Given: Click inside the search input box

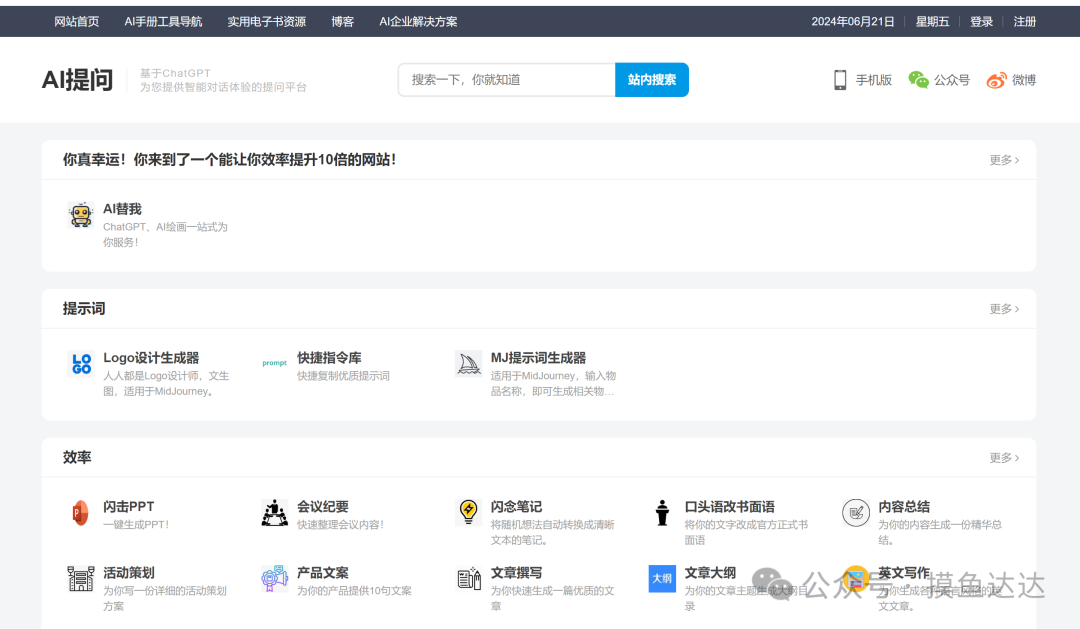Looking at the screenshot, I should [x=505, y=79].
